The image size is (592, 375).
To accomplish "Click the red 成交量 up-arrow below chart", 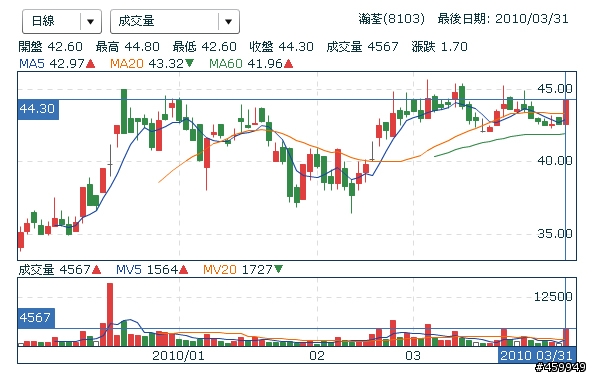I will (x=97, y=270).
